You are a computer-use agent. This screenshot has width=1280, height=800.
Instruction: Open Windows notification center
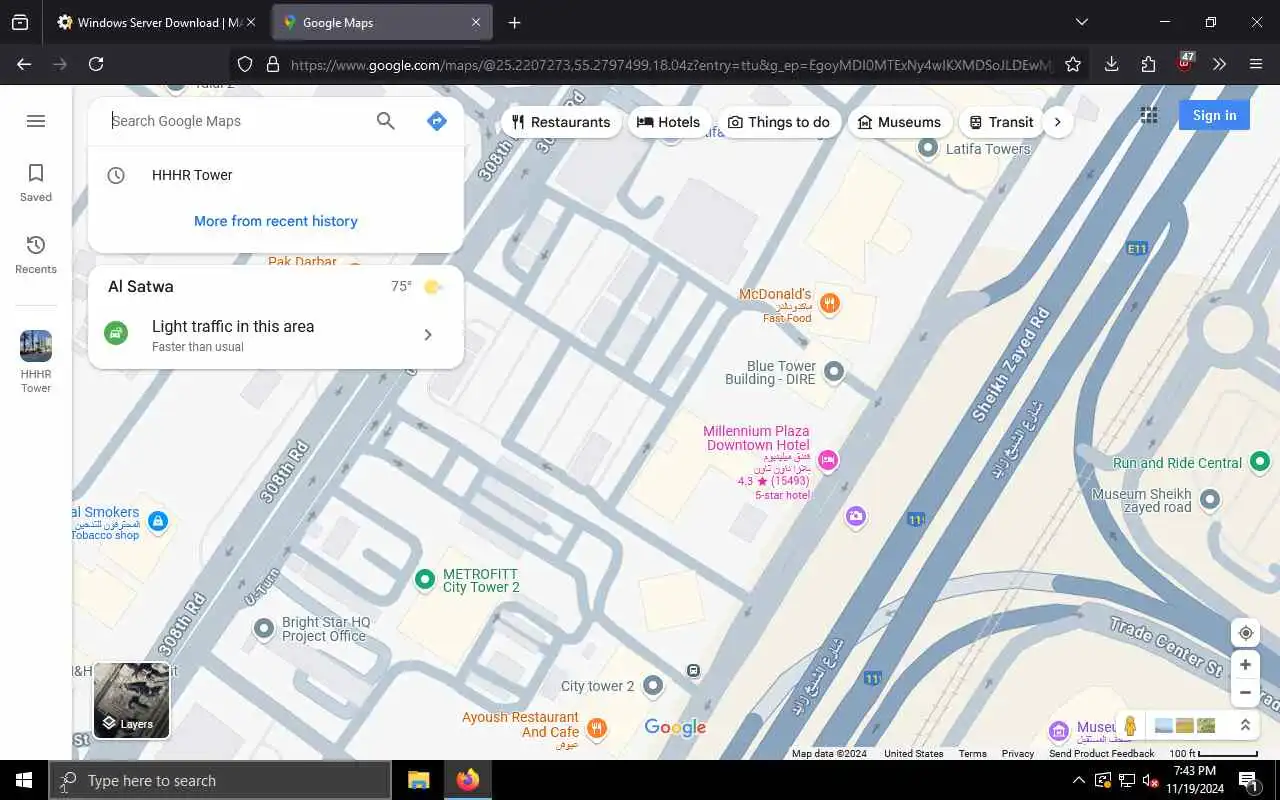(x=1248, y=780)
